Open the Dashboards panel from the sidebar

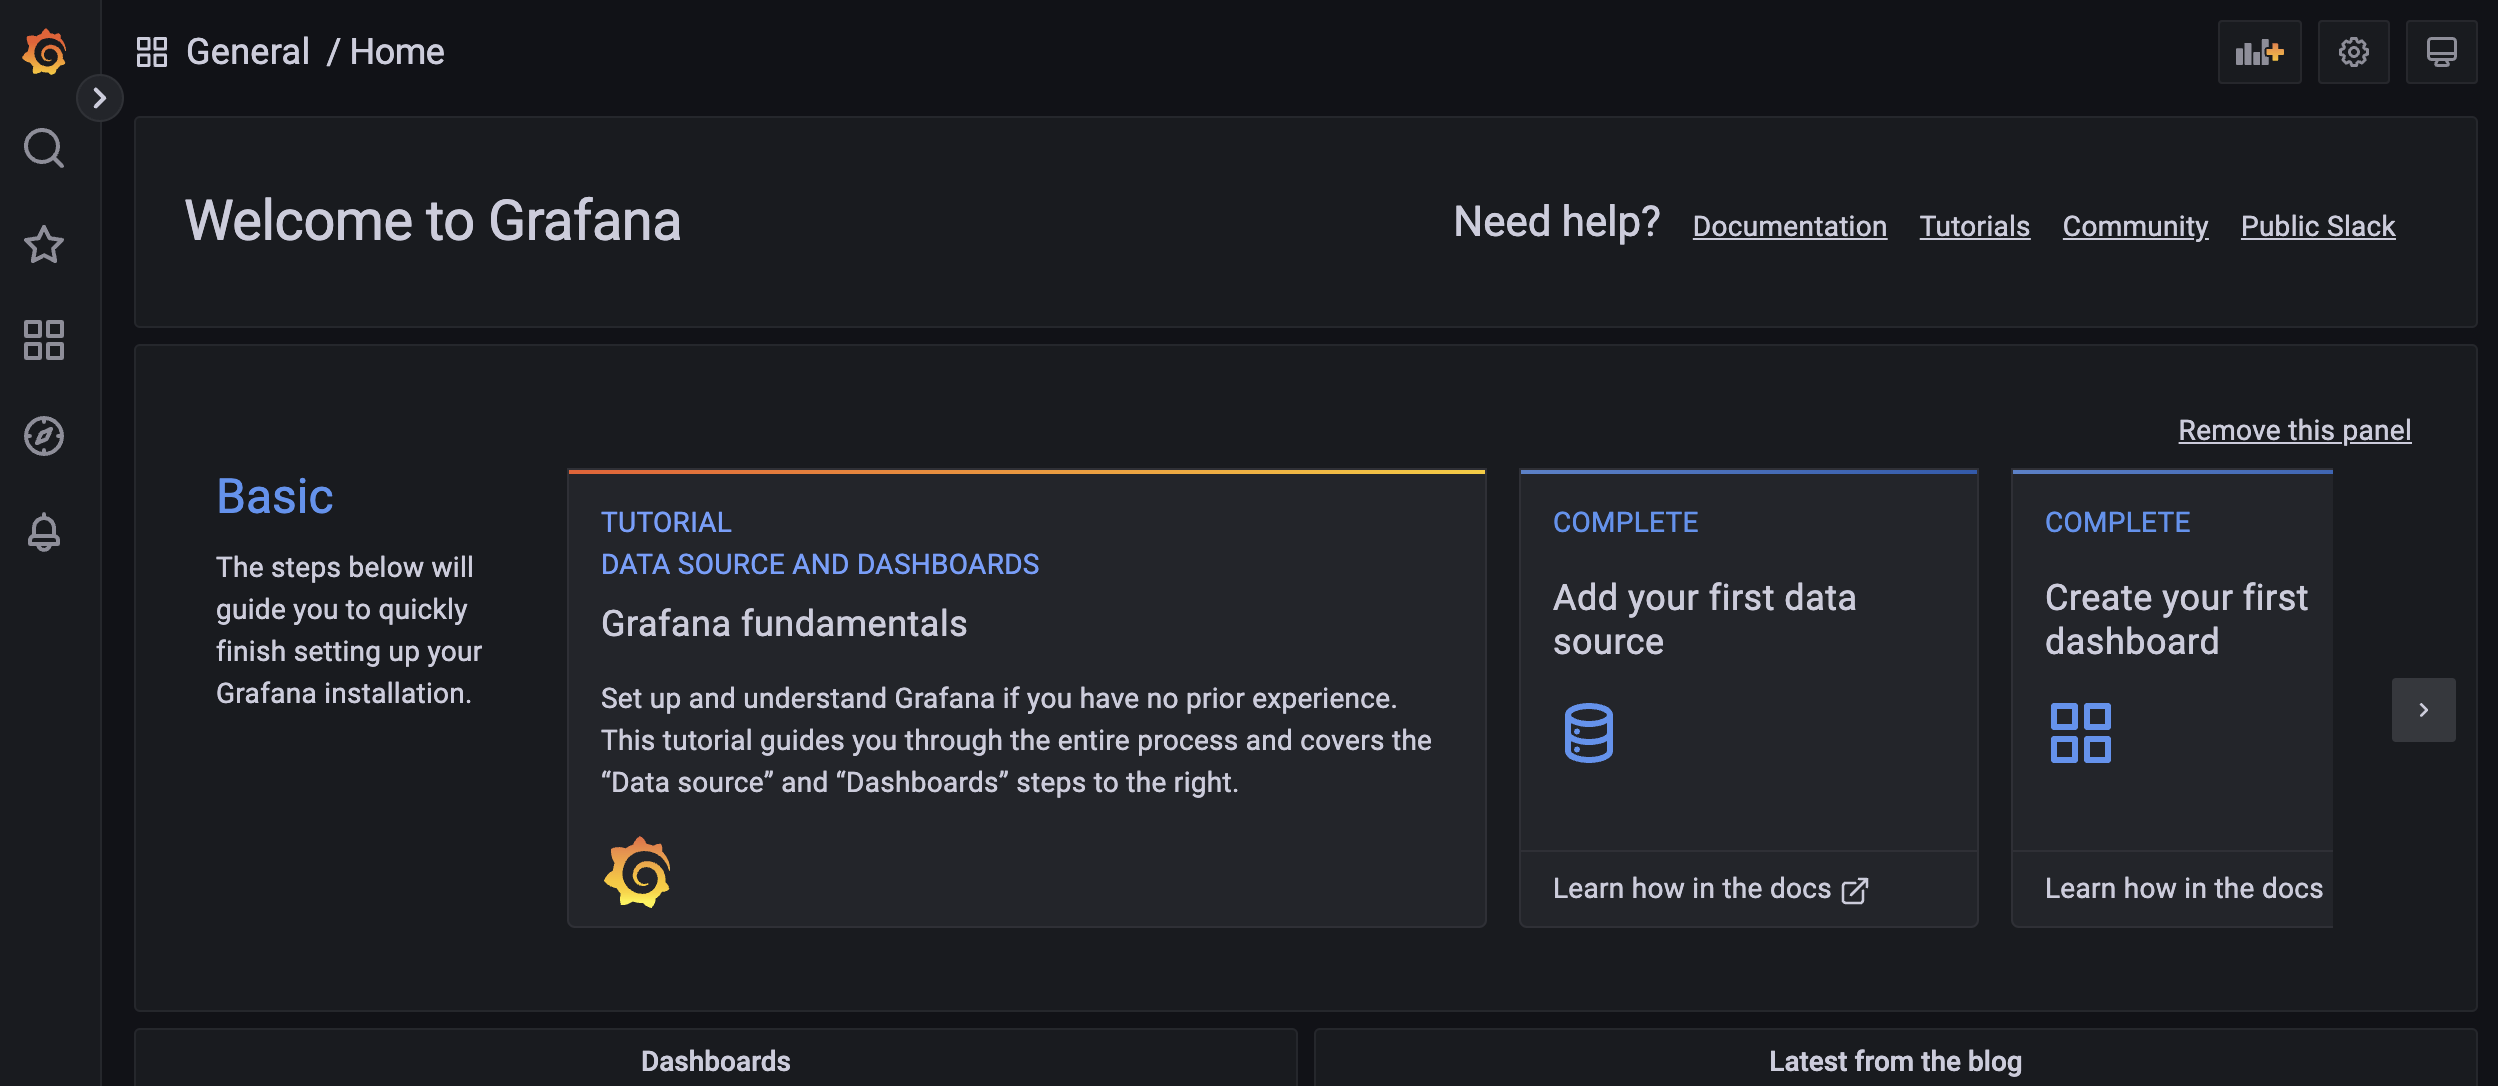pyautogui.click(x=43, y=340)
